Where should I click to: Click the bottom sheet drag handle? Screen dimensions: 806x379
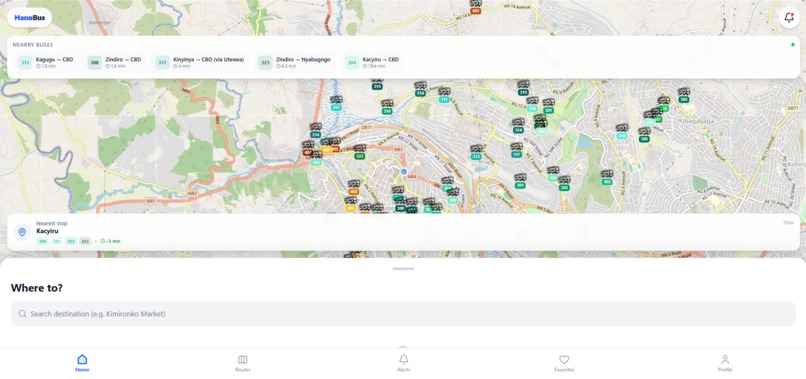click(x=404, y=268)
